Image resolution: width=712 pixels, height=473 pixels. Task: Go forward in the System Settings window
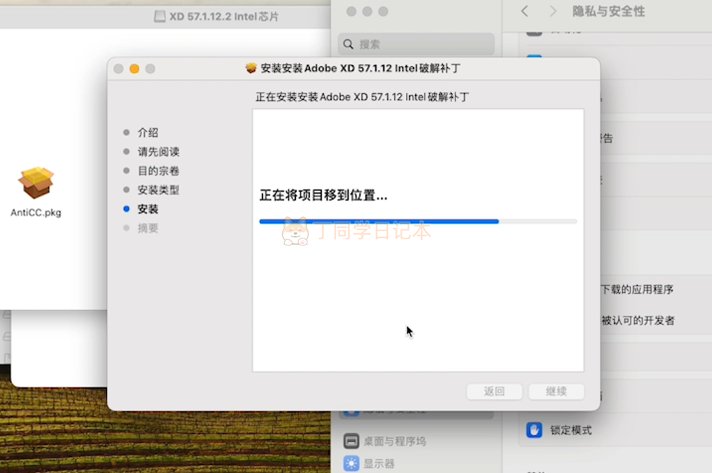pos(553,11)
